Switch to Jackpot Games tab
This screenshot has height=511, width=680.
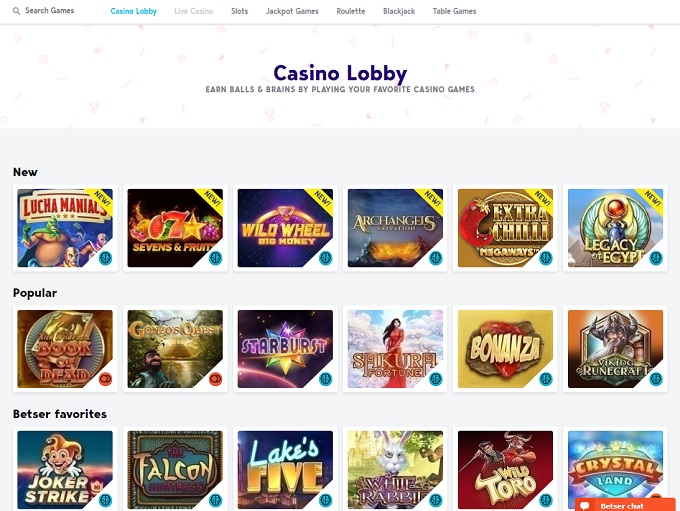coord(292,11)
